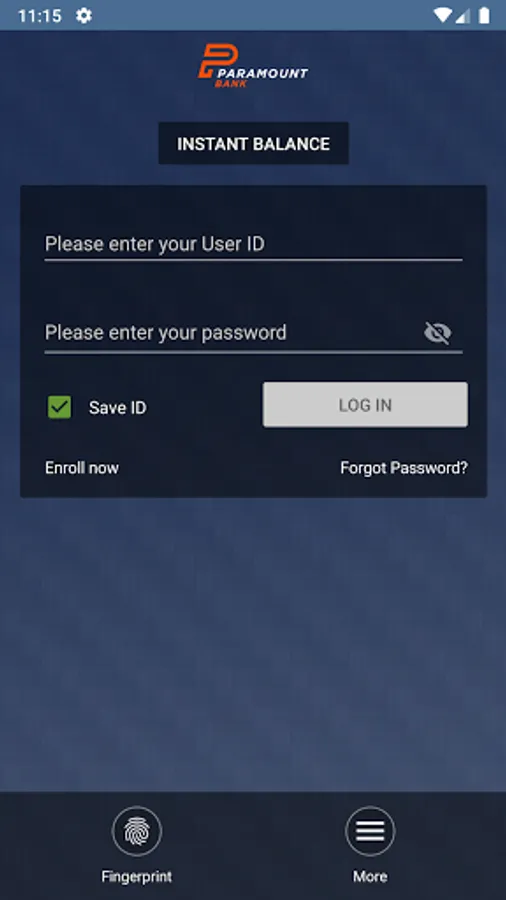
Task: Tap the battery status icon
Action: 484,15
